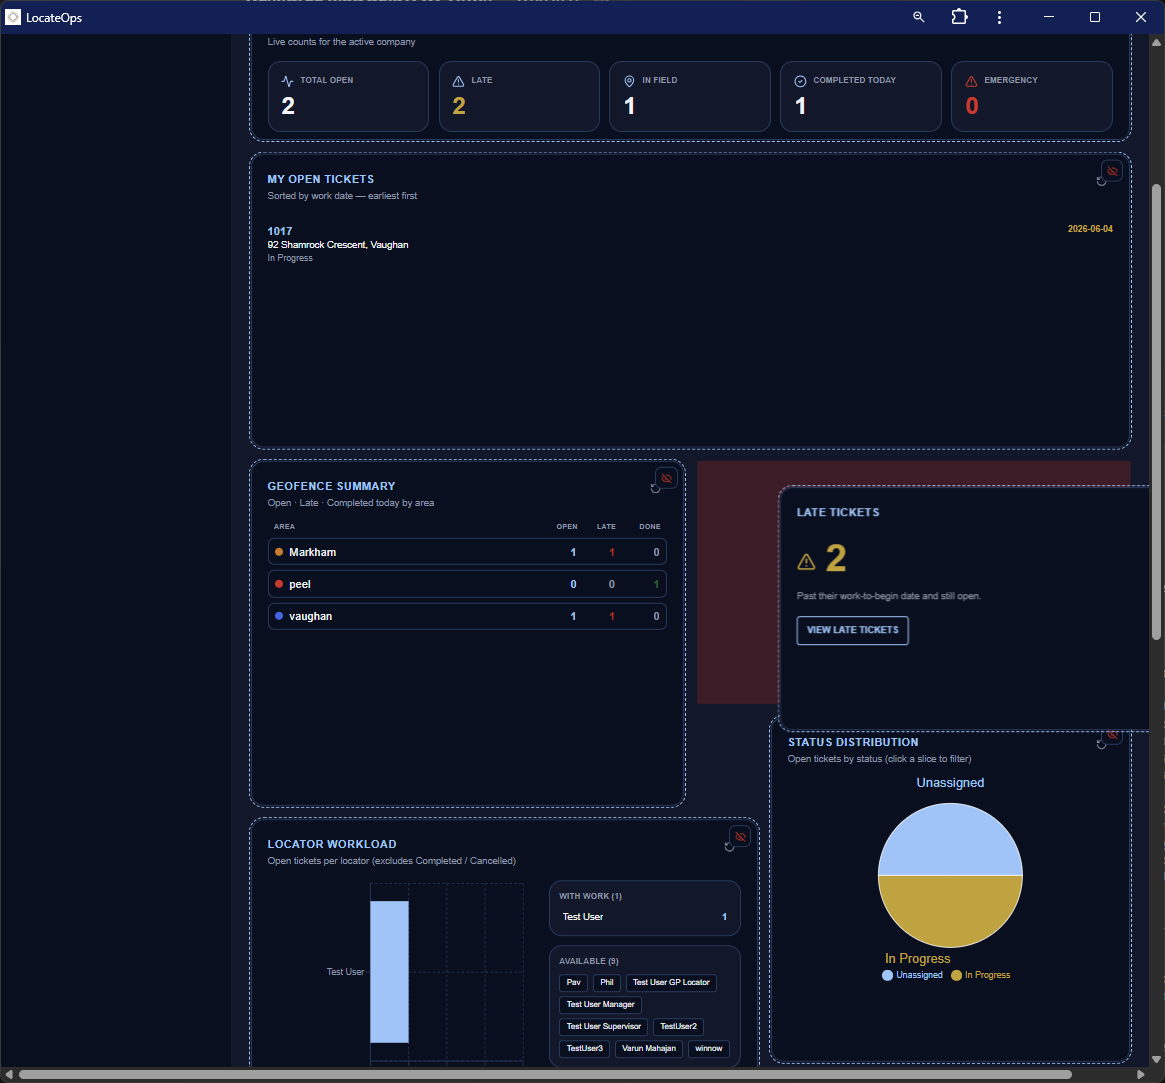The width and height of the screenshot is (1165, 1083).
Task: Filter by In Progress pie slice
Action: coord(950,912)
